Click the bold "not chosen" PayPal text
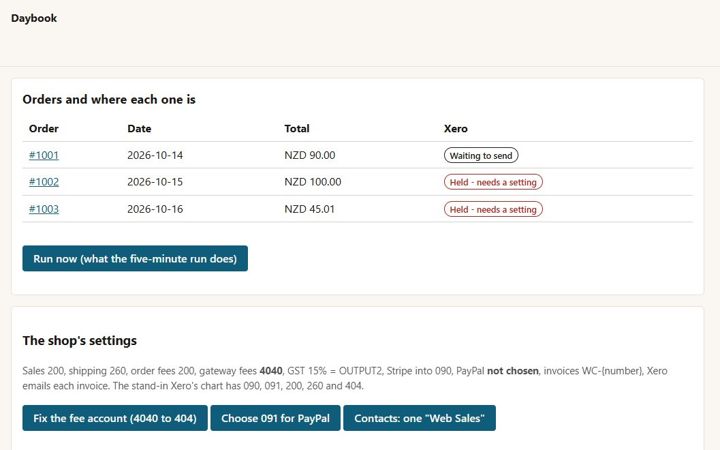Screen dimensions: 720x450 pos(512,371)
